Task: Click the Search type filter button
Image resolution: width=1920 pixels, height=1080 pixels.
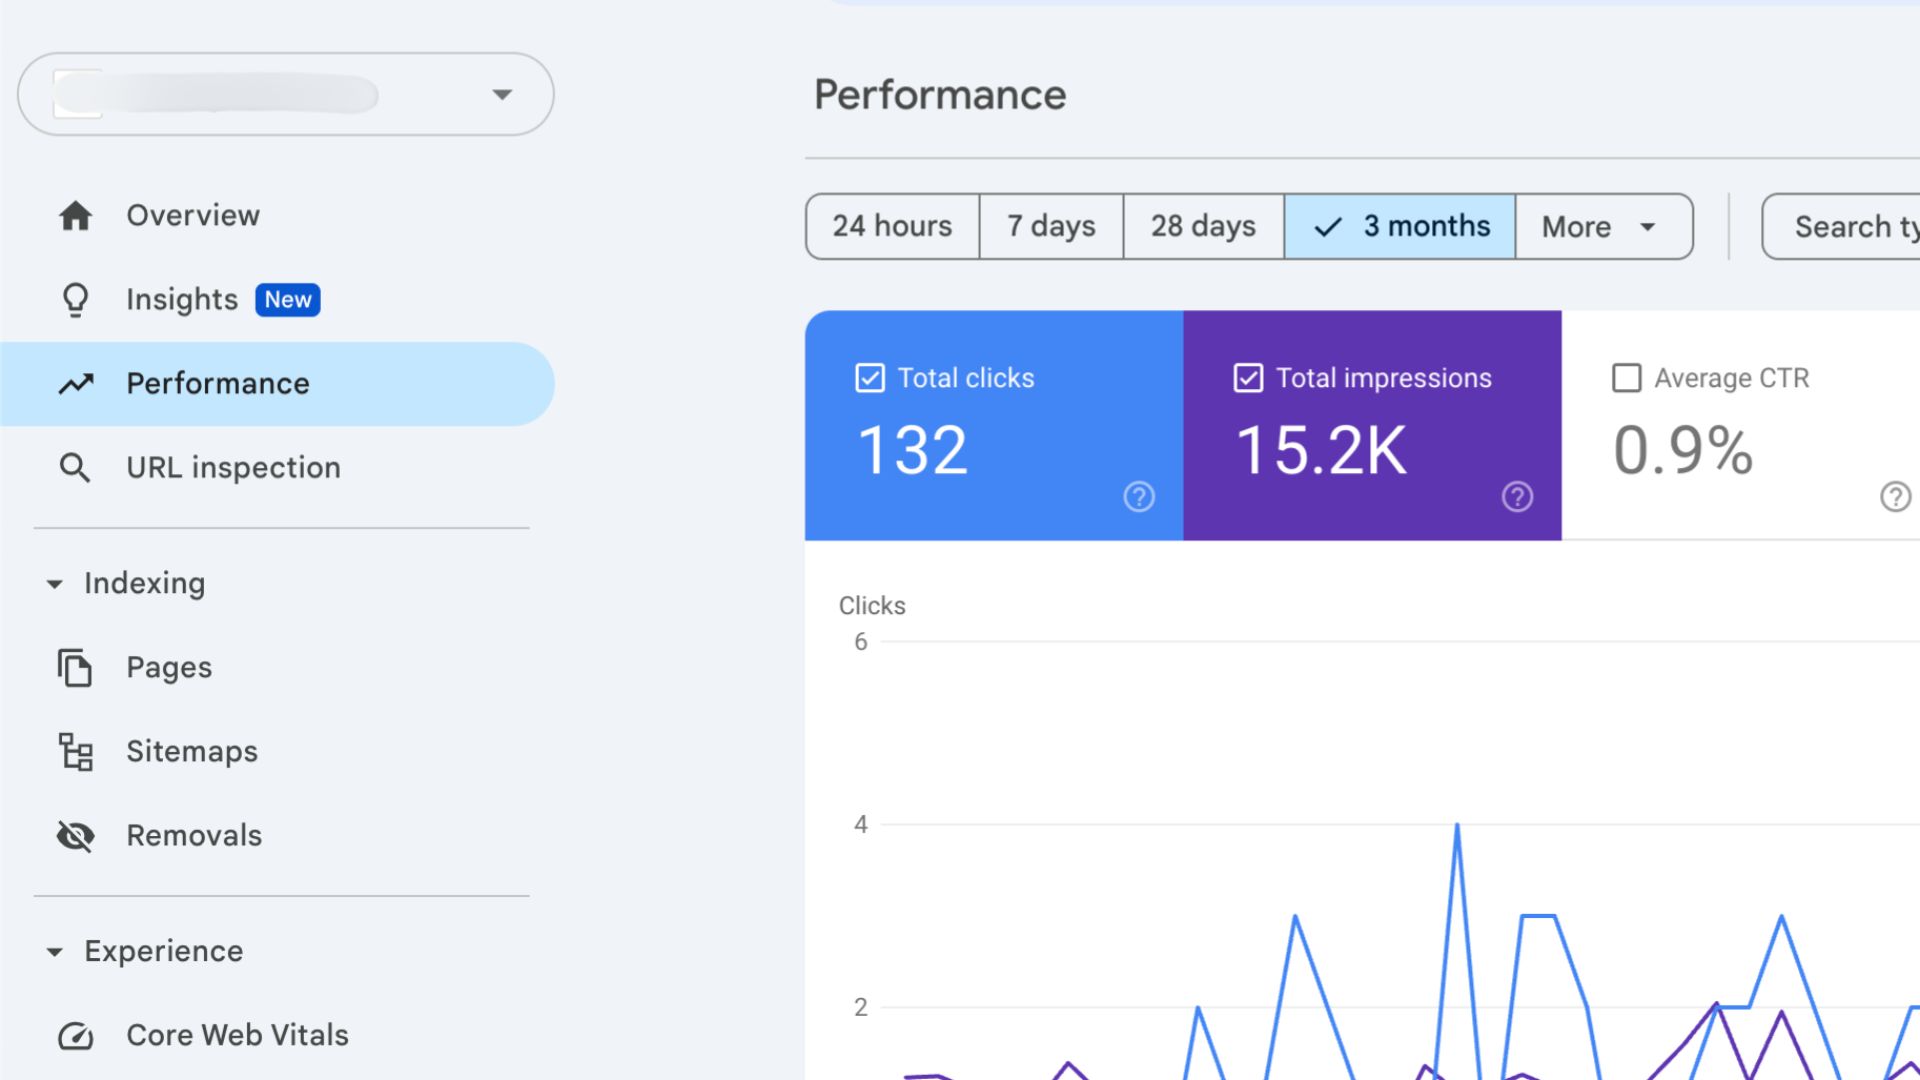Action: point(1850,226)
